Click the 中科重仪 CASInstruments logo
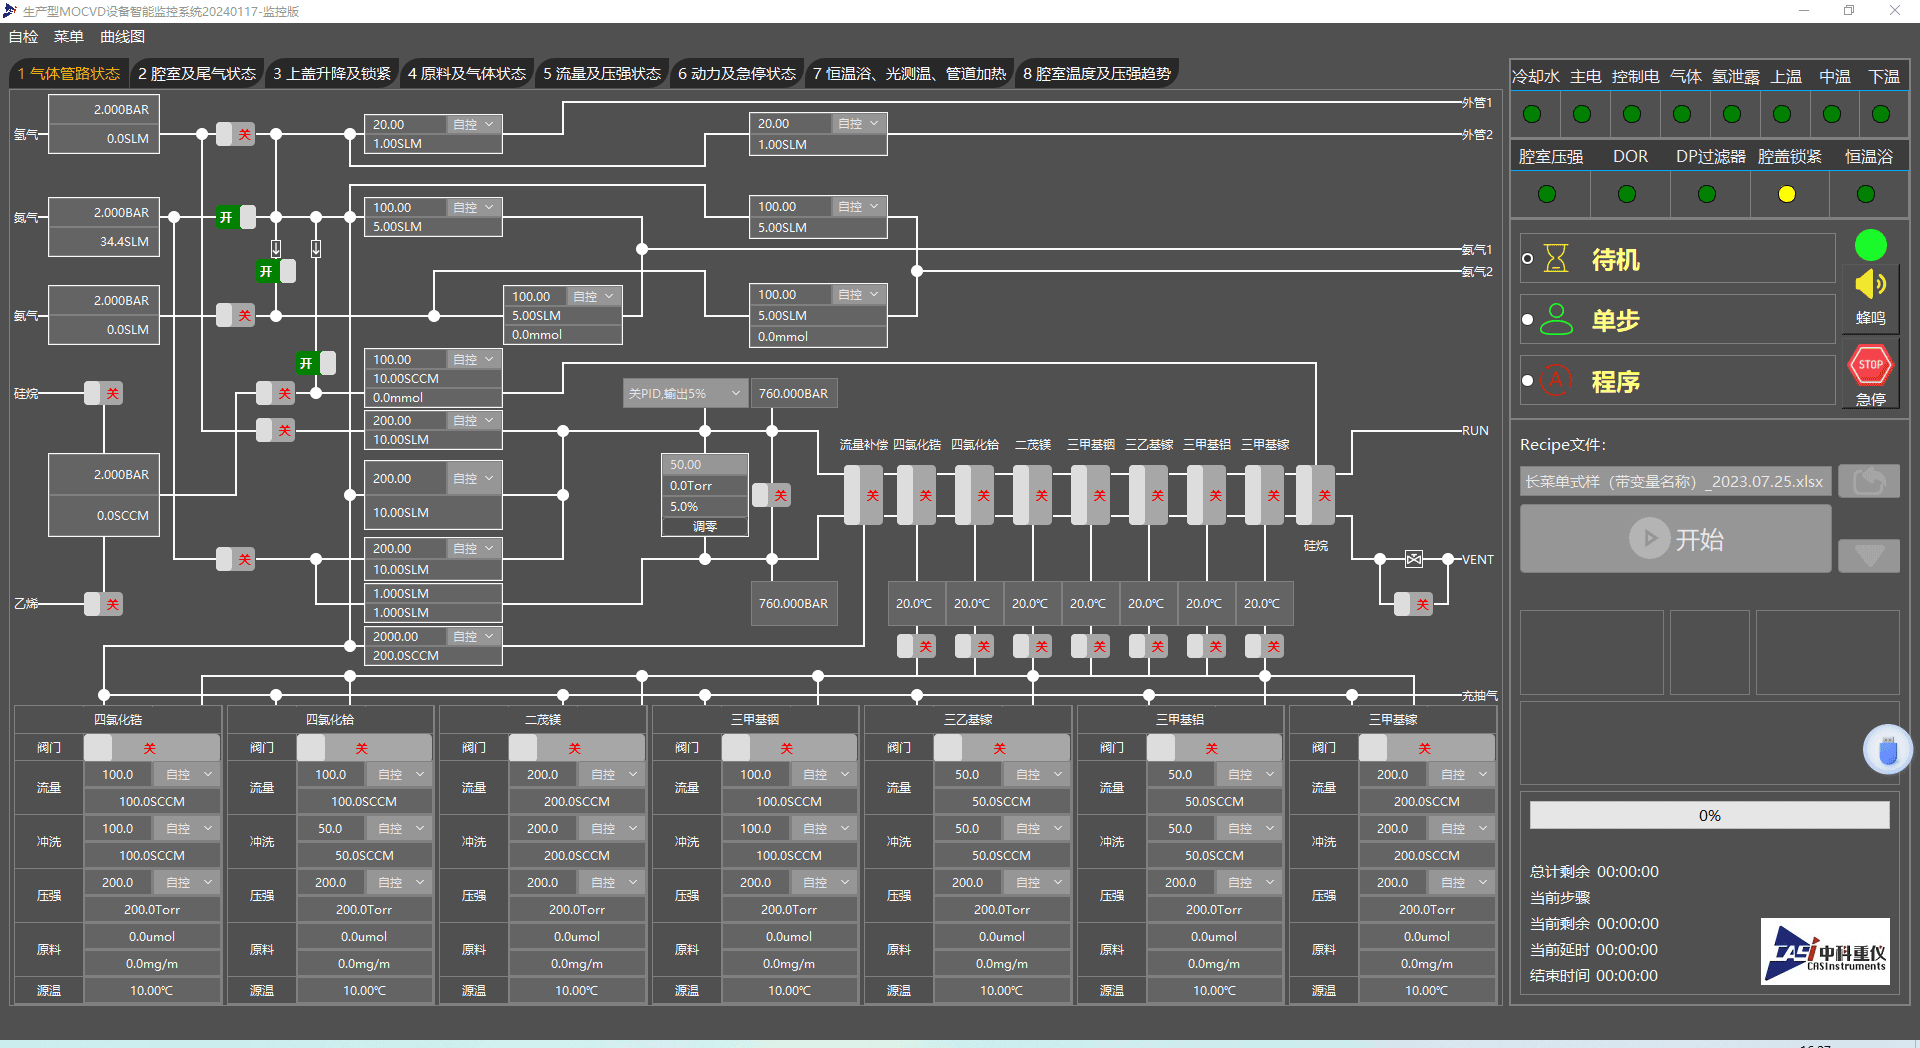 click(x=1825, y=951)
